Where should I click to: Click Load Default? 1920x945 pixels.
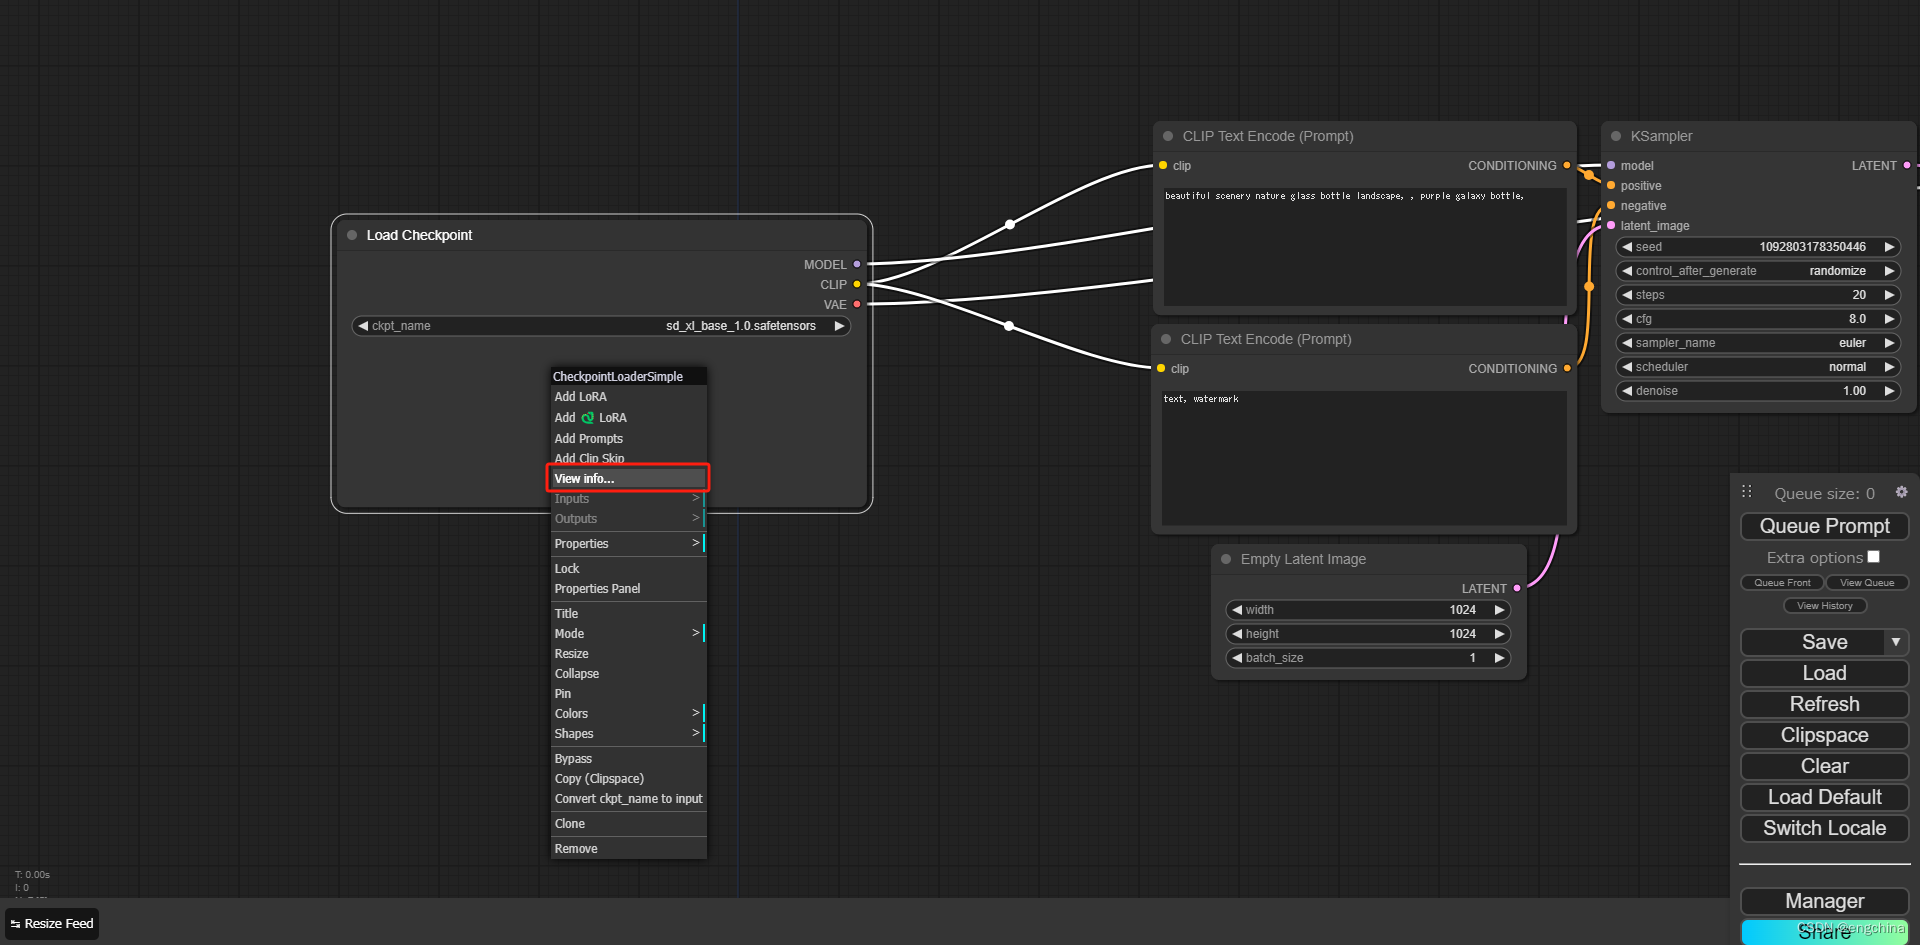point(1824,797)
